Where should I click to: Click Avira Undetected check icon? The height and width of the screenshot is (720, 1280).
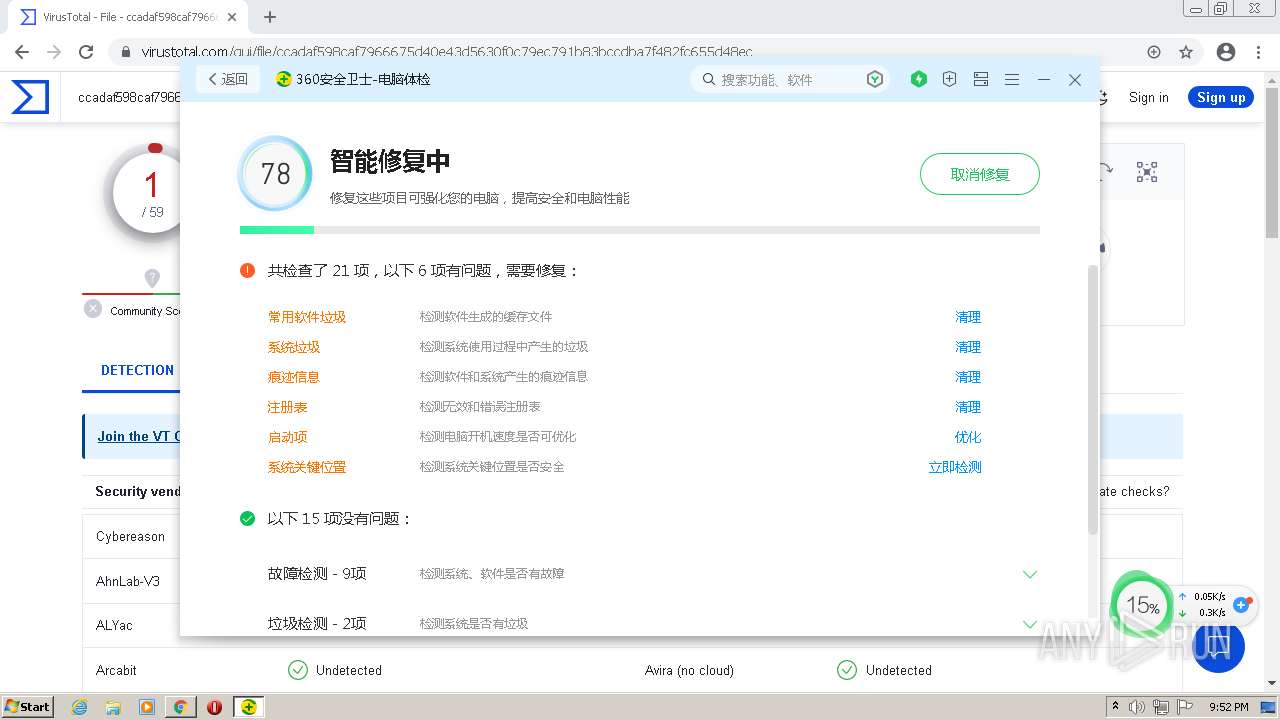[847, 670]
